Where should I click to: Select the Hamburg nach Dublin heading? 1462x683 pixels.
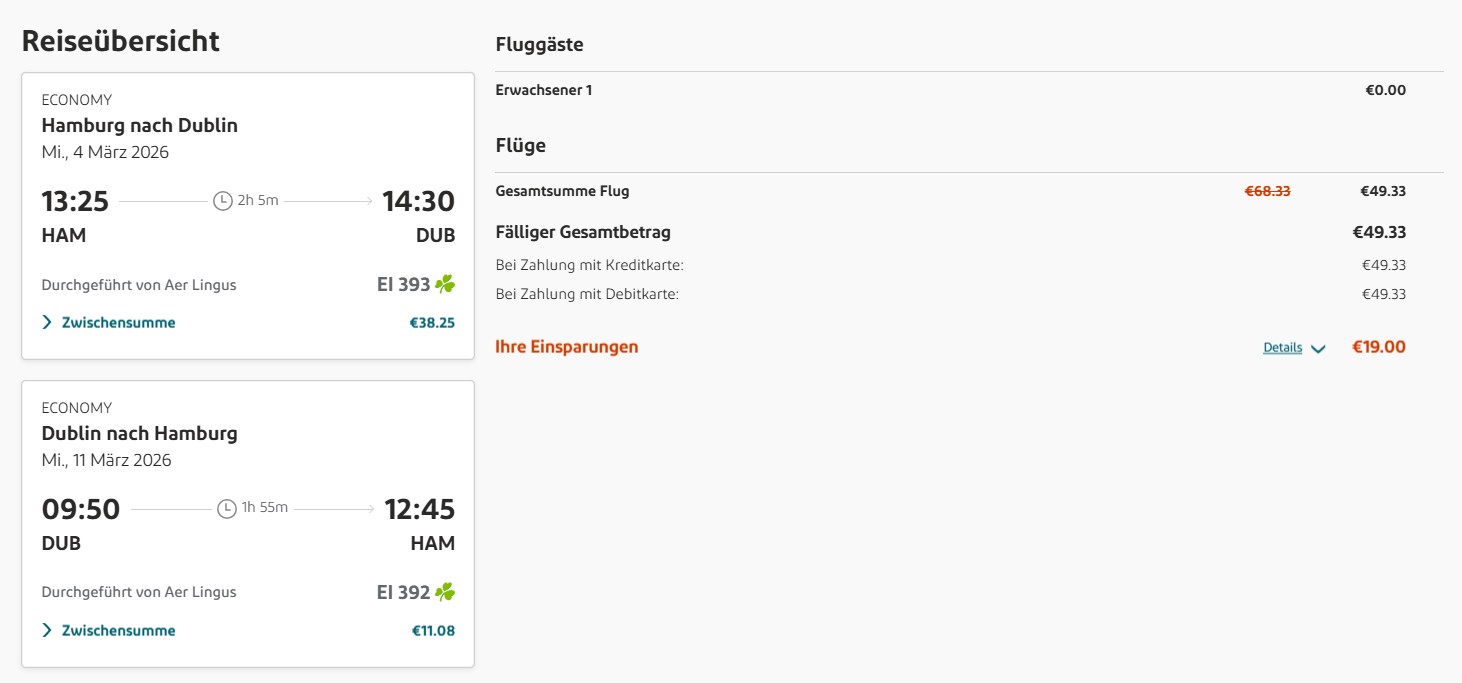[x=139, y=126]
